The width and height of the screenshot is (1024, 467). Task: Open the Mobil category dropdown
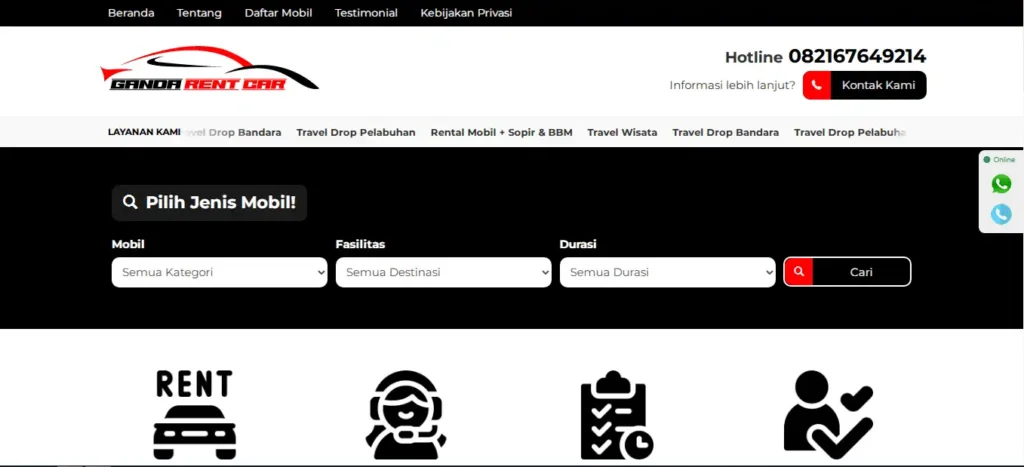point(219,272)
